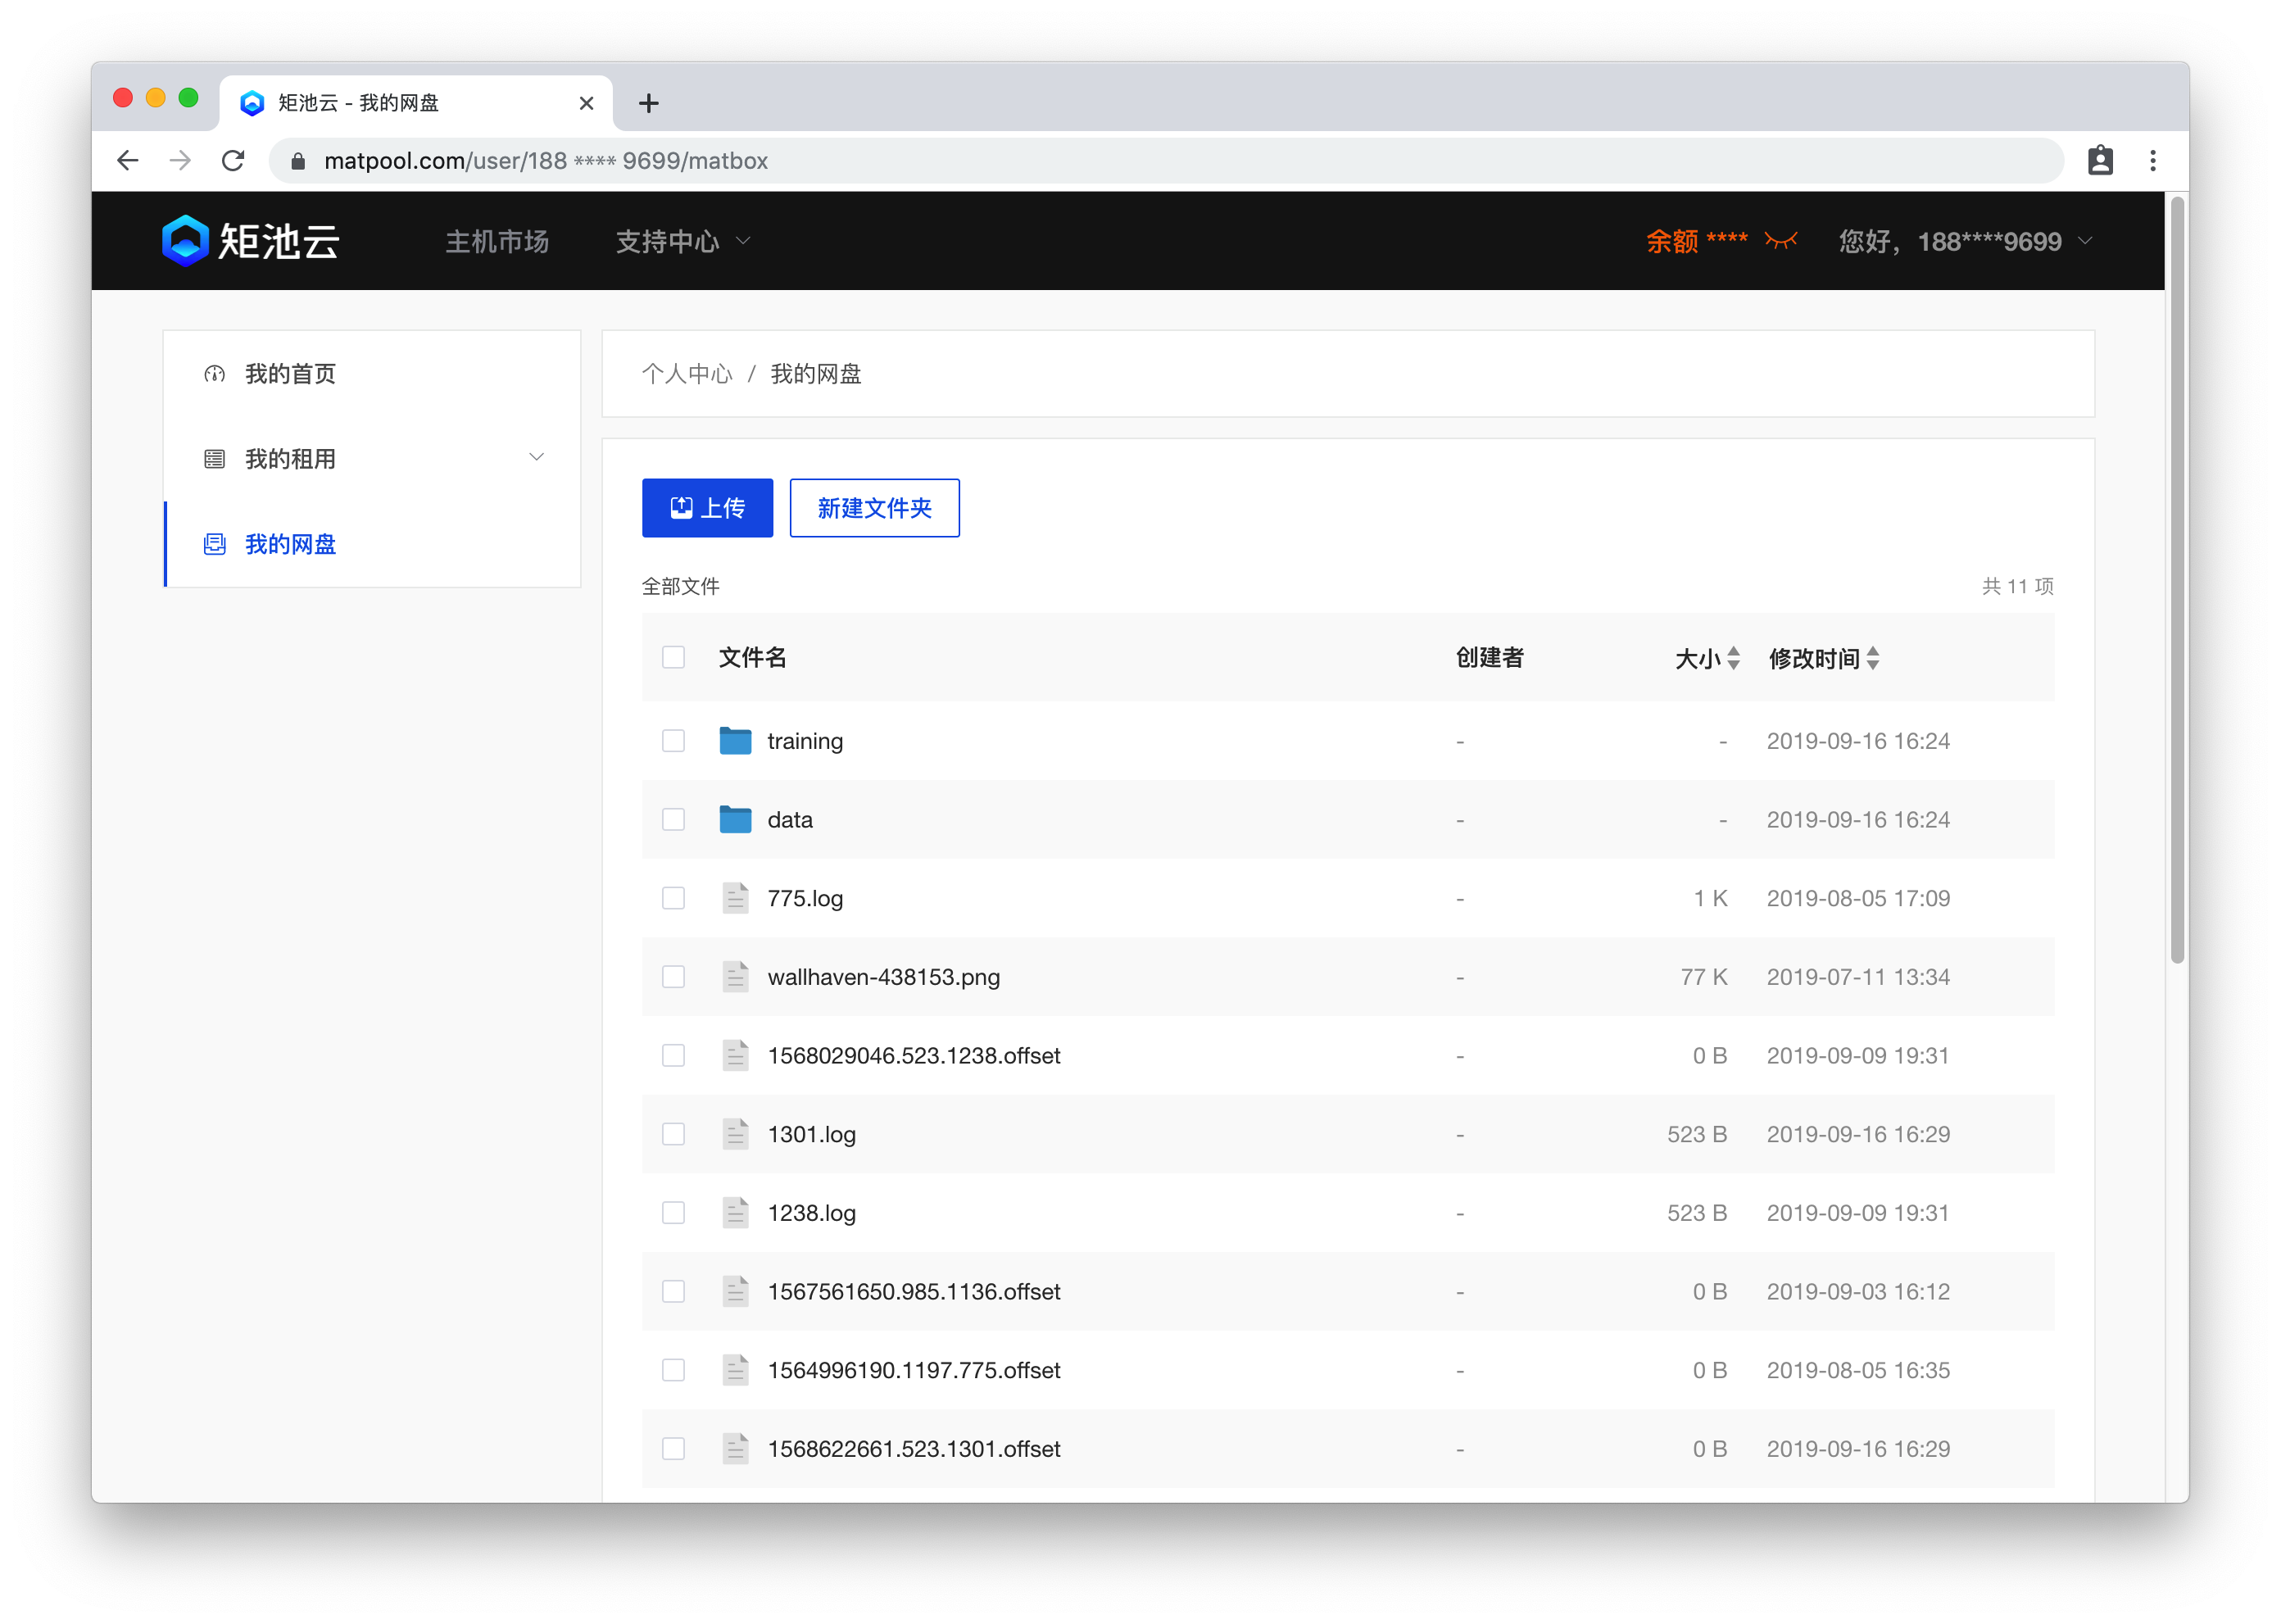Click the Matpool logo in header

tap(251, 241)
